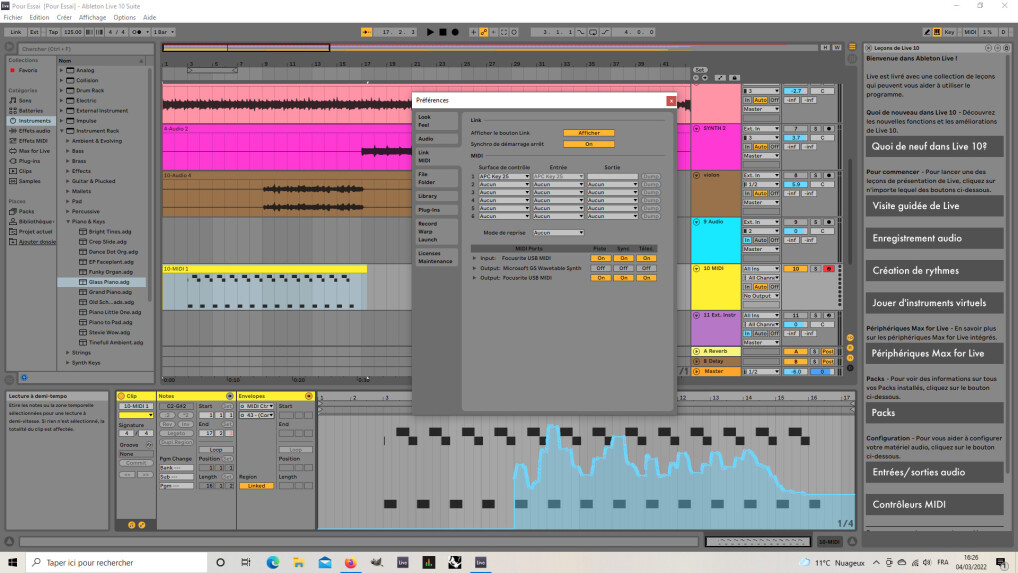Fold the 10 MIDI track
1018x573 pixels.
(x=697, y=269)
